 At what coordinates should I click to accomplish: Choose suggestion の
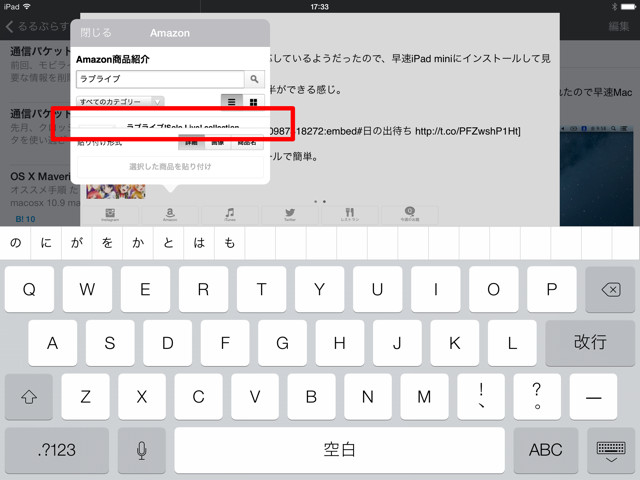[16, 243]
